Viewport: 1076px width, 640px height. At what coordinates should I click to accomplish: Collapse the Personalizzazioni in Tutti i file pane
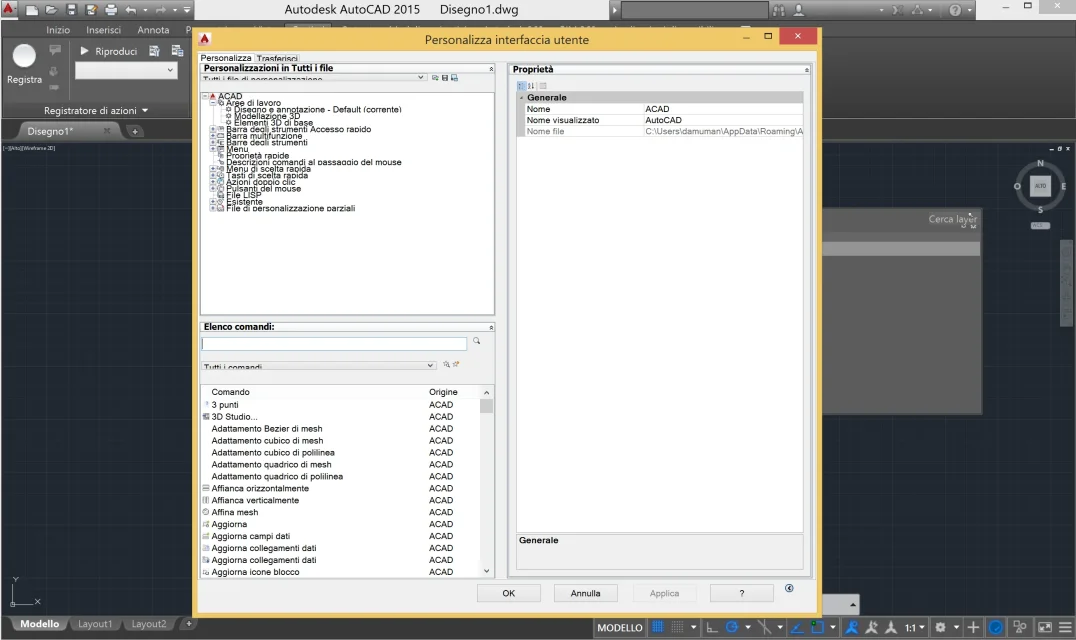pyautogui.click(x=491, y=69)
